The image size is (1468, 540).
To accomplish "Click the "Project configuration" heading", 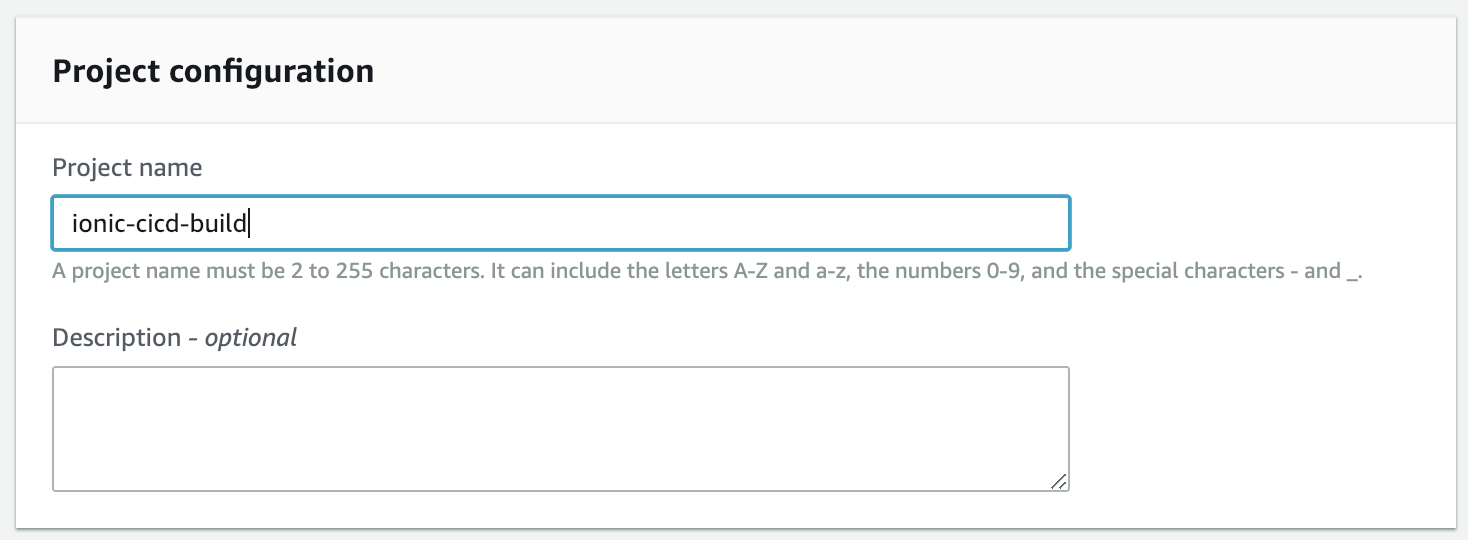I will click(213, 72).
